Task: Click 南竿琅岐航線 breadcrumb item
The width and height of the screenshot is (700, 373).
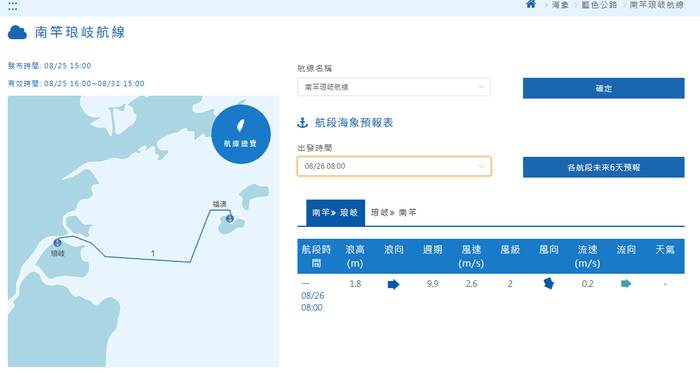Action: click(656, 5)
